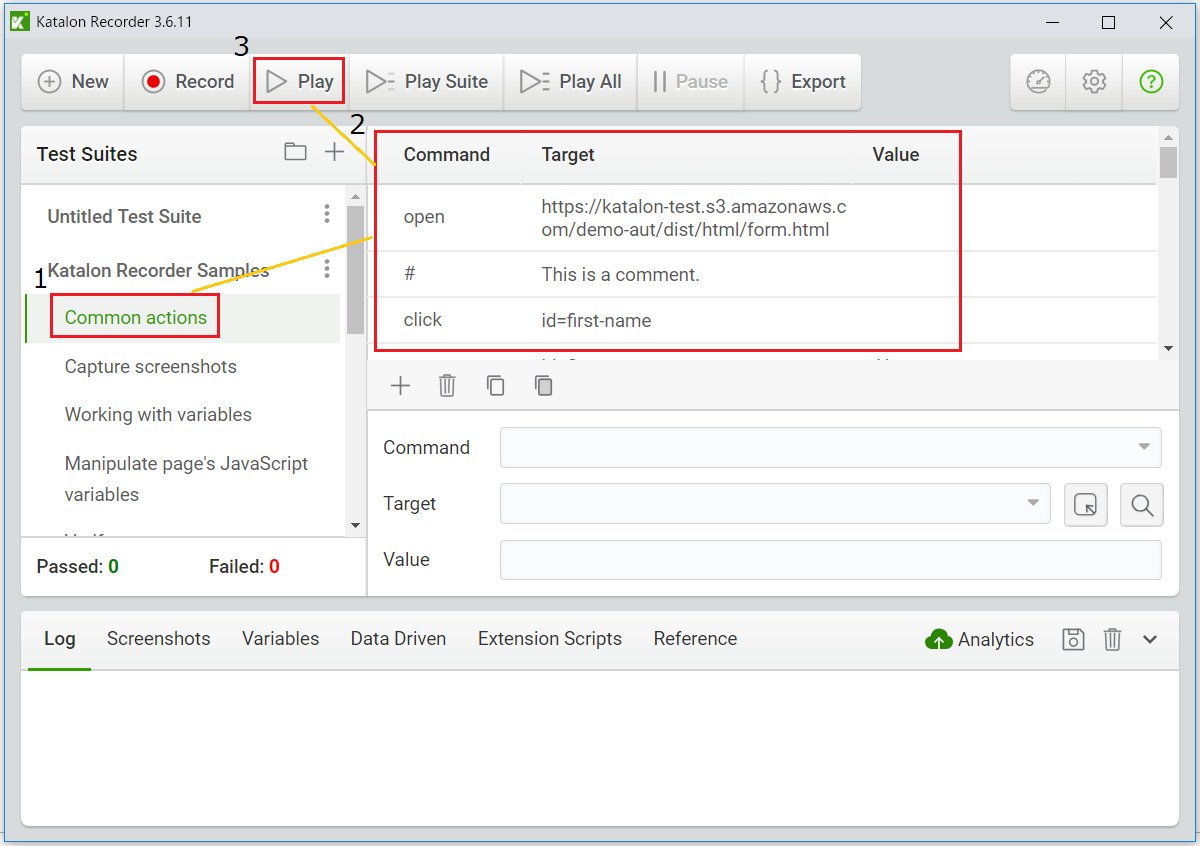Switch to the Reference tab
The width and height of the screenshot is (1200, 846).
696,639
